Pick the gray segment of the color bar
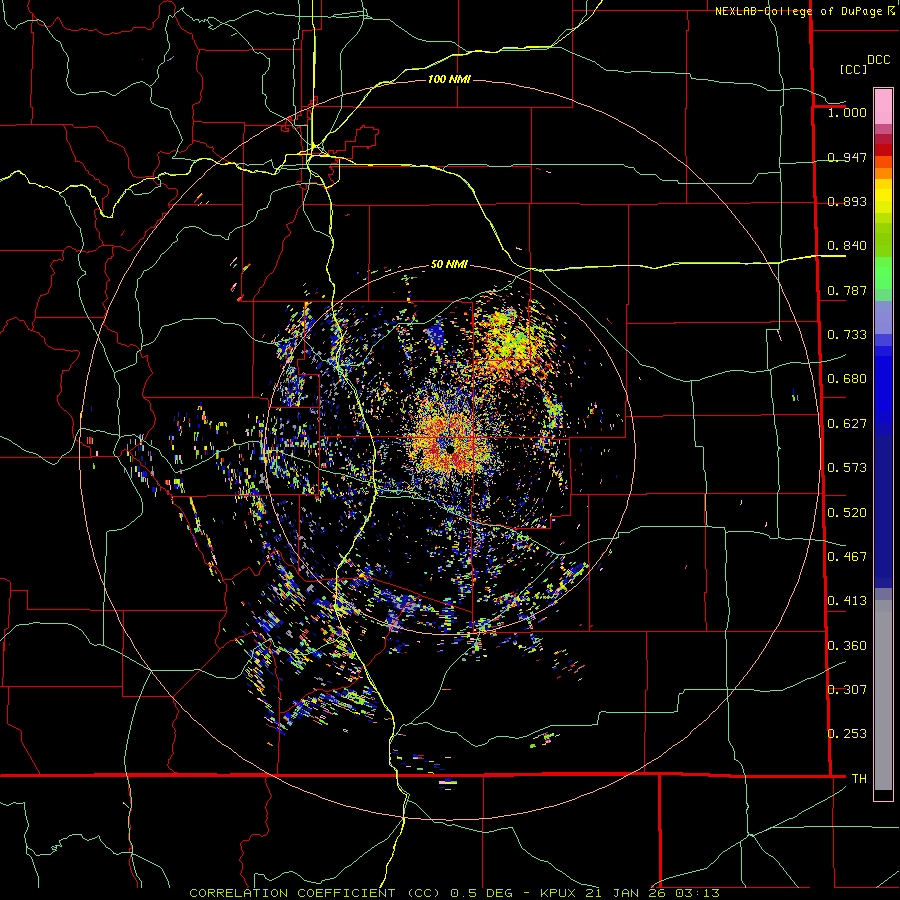The height and width of the screenshot is (900, 900). 883,695
